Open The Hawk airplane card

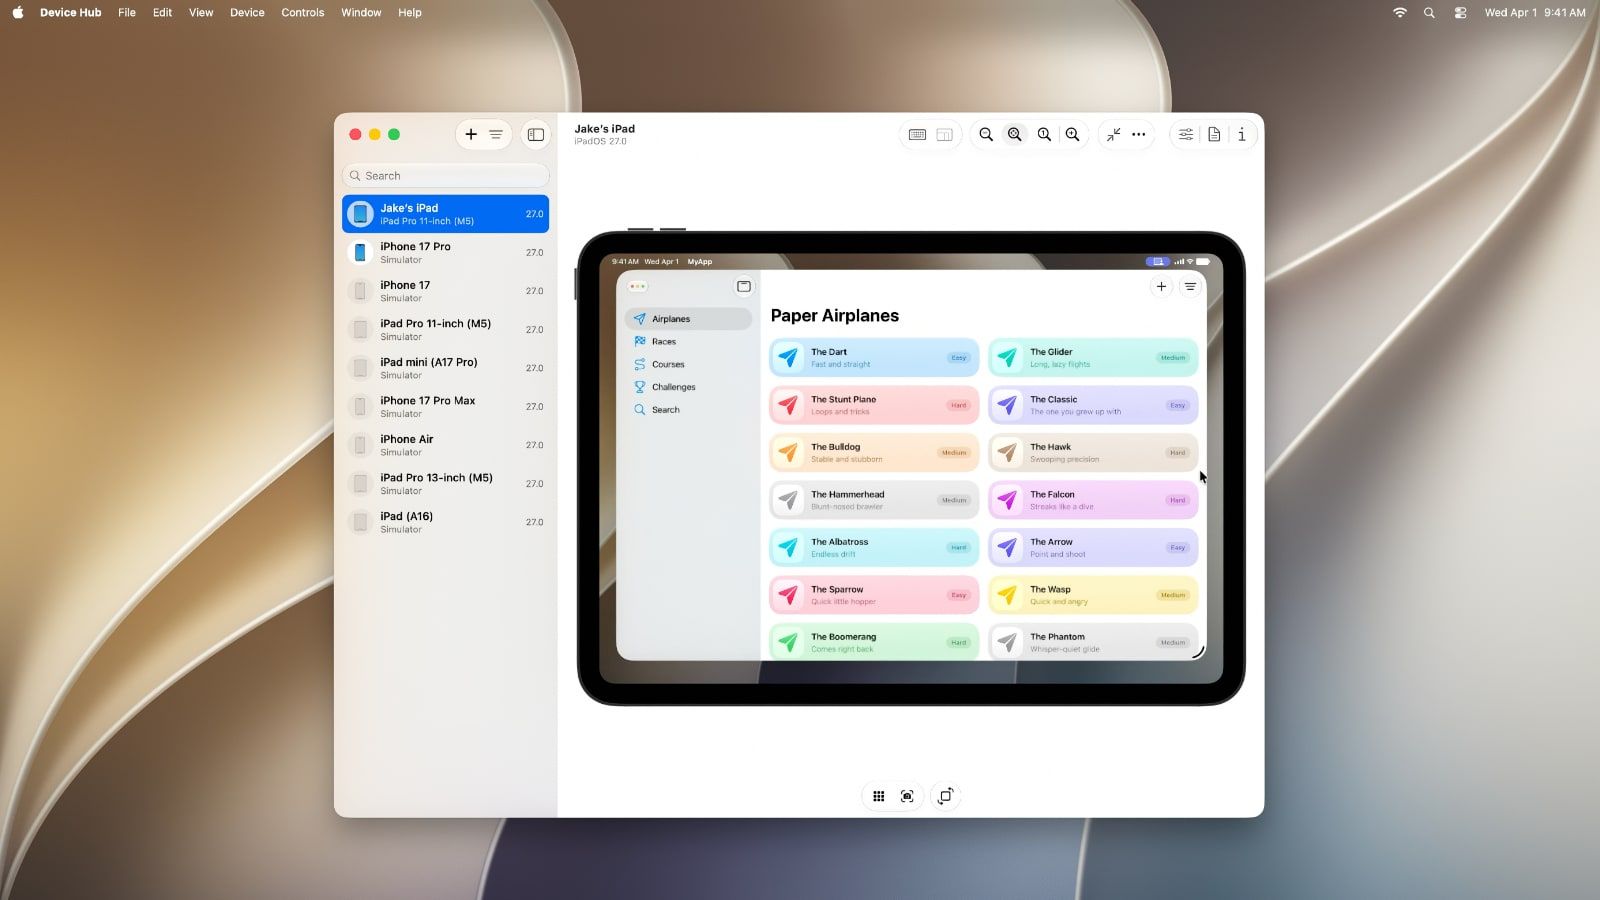point(1093,453)
